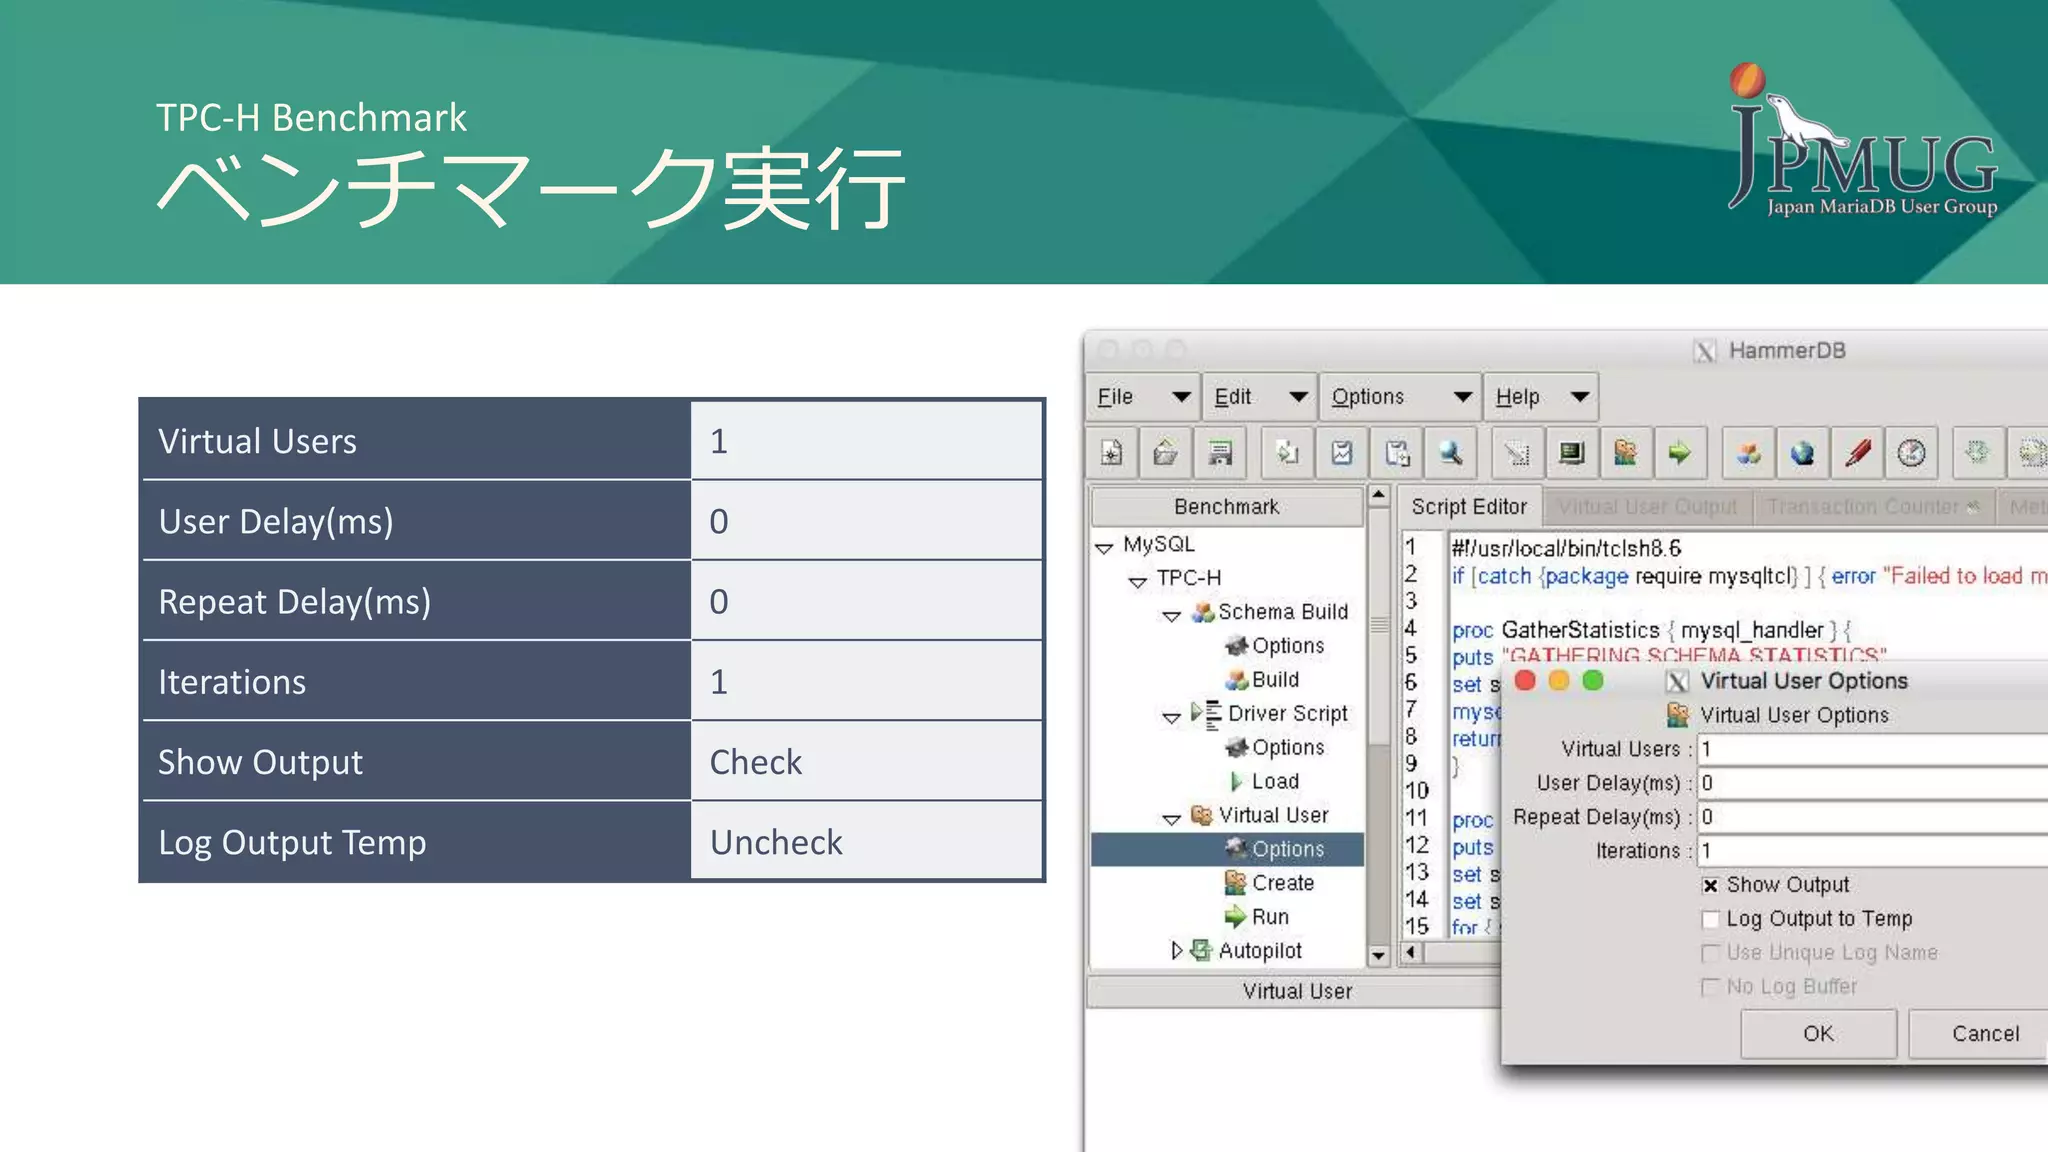Select the highlighted Options under Virtual User
This screenshot has width=2048, height=1152.
coord(1227,849)
